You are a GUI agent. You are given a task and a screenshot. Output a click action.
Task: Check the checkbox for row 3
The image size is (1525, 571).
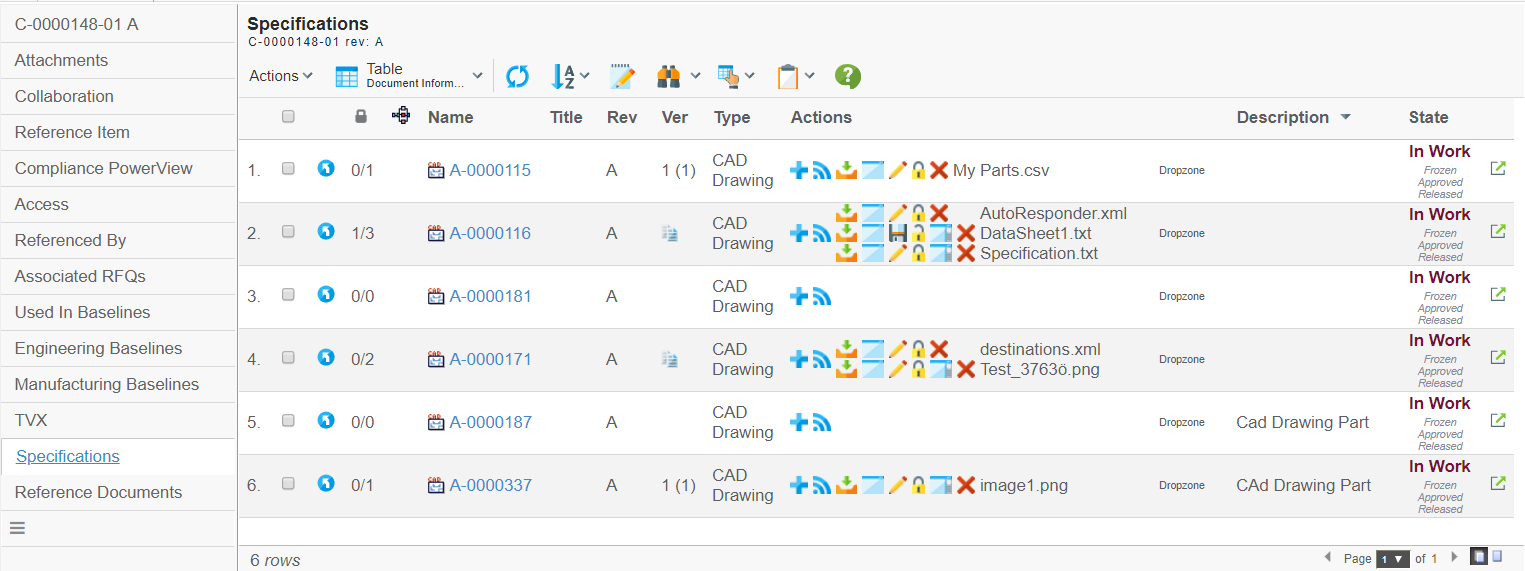coord(288,295)
